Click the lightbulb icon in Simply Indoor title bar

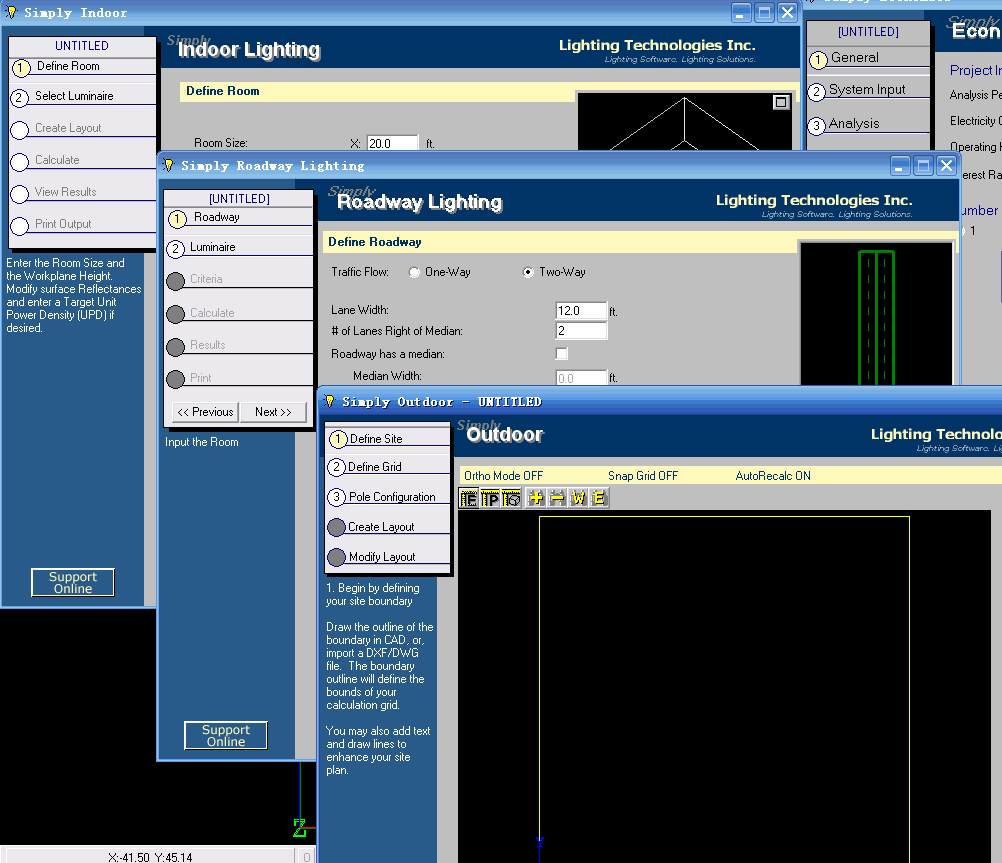point(11,12)
